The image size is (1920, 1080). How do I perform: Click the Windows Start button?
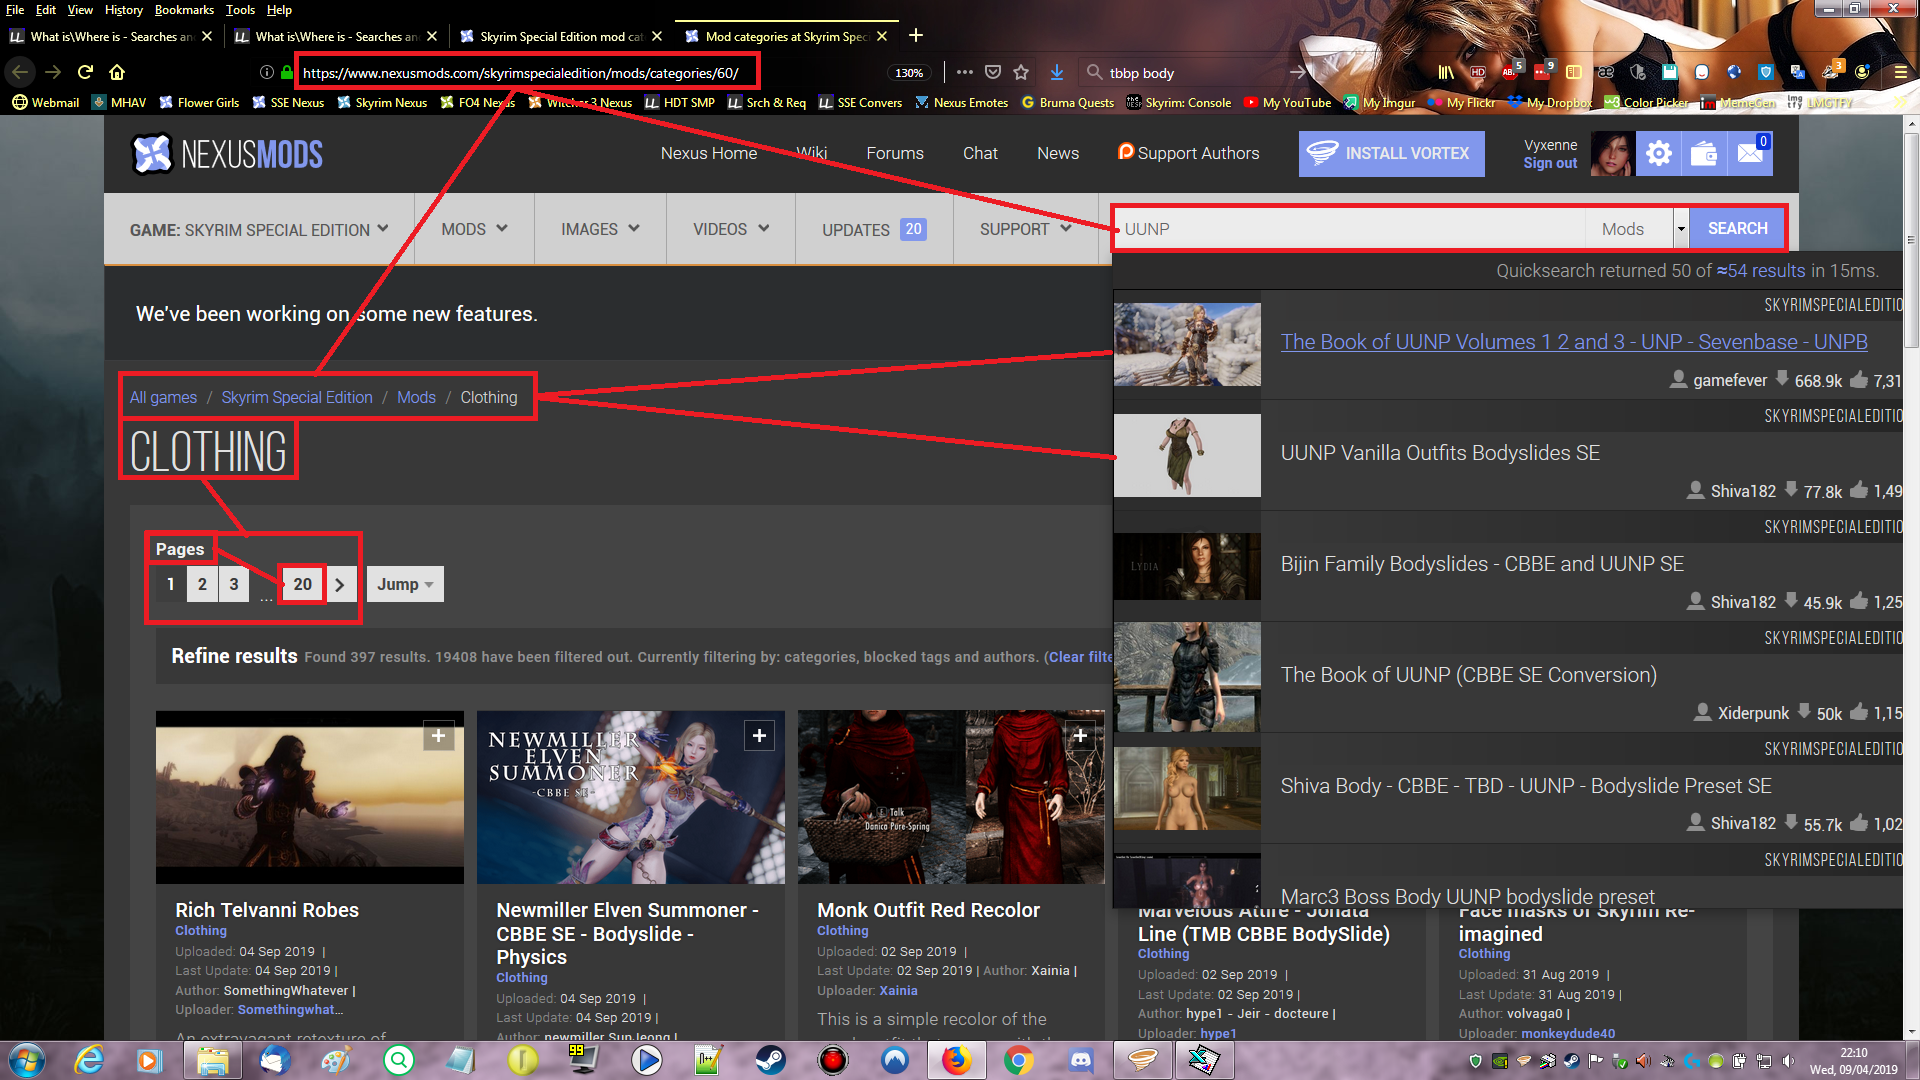[27, 1060]
